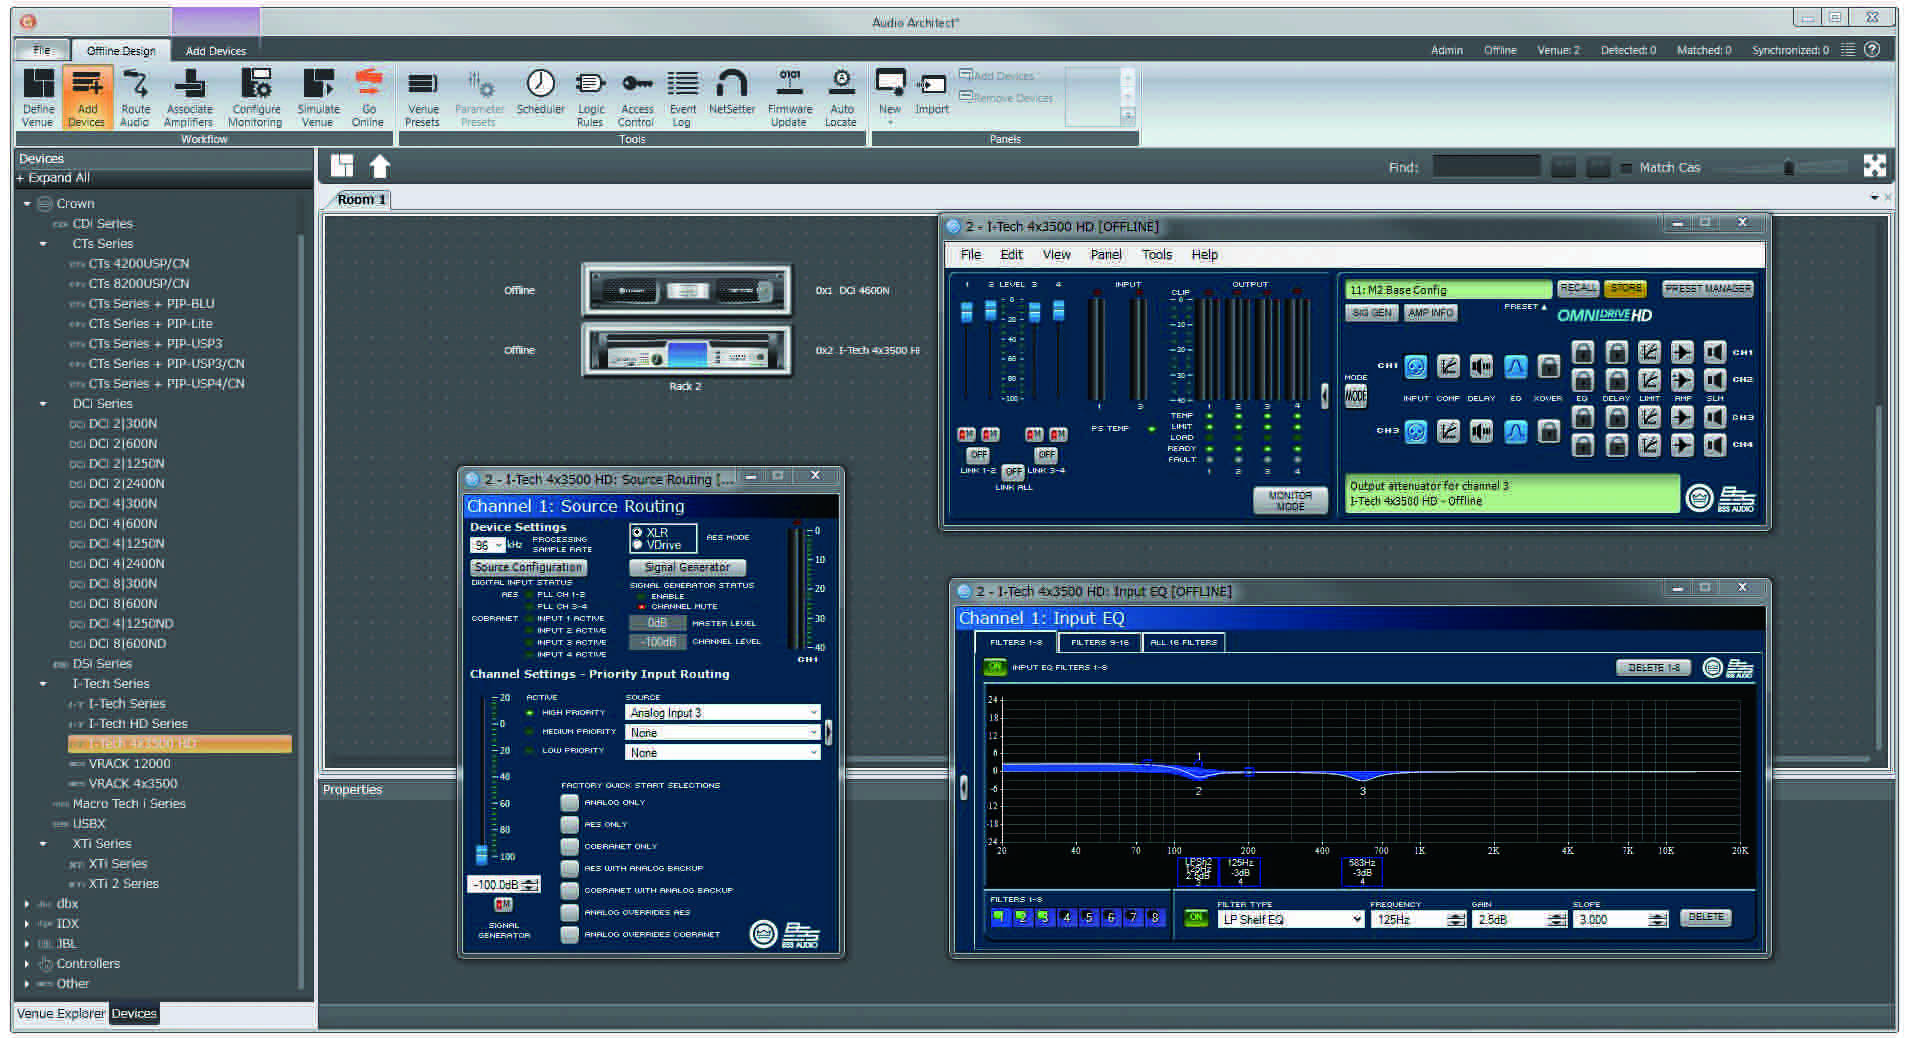Launch Simulate Venue

point(318,98)
